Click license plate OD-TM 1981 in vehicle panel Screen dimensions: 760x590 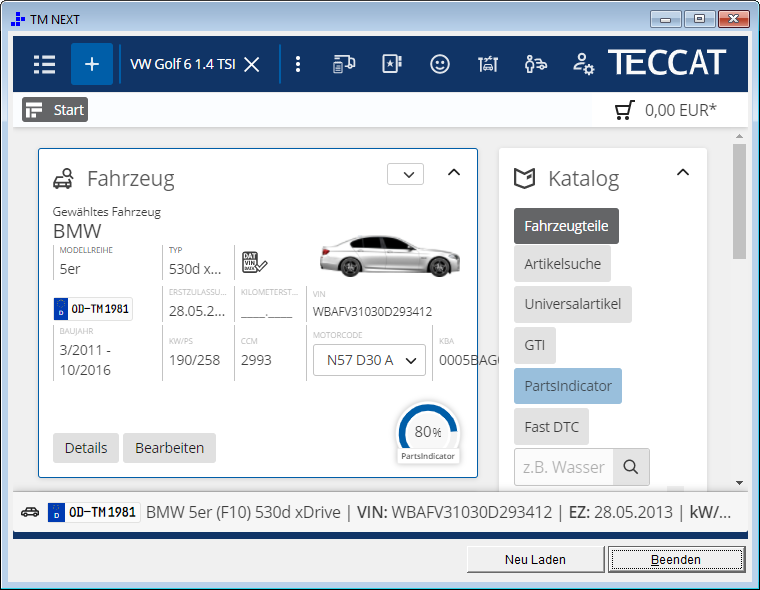(x=93, y=309)
